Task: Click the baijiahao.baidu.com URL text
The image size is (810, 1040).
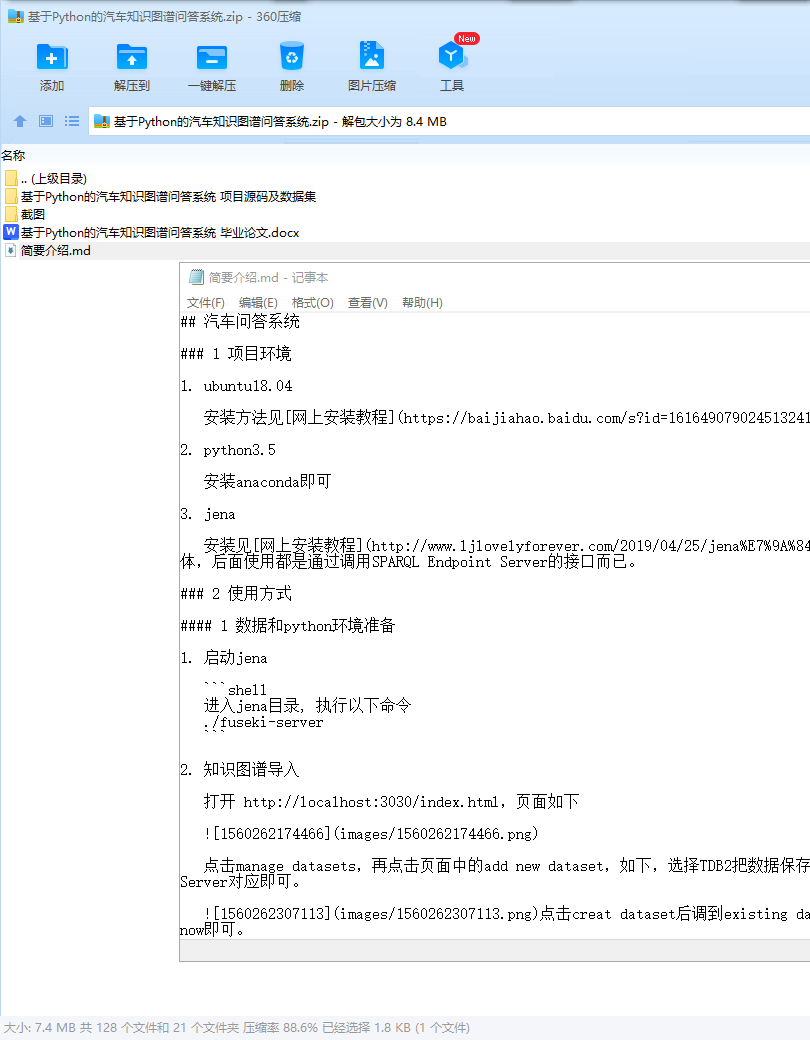Action: pyautogui.click(x=606, y=418)
